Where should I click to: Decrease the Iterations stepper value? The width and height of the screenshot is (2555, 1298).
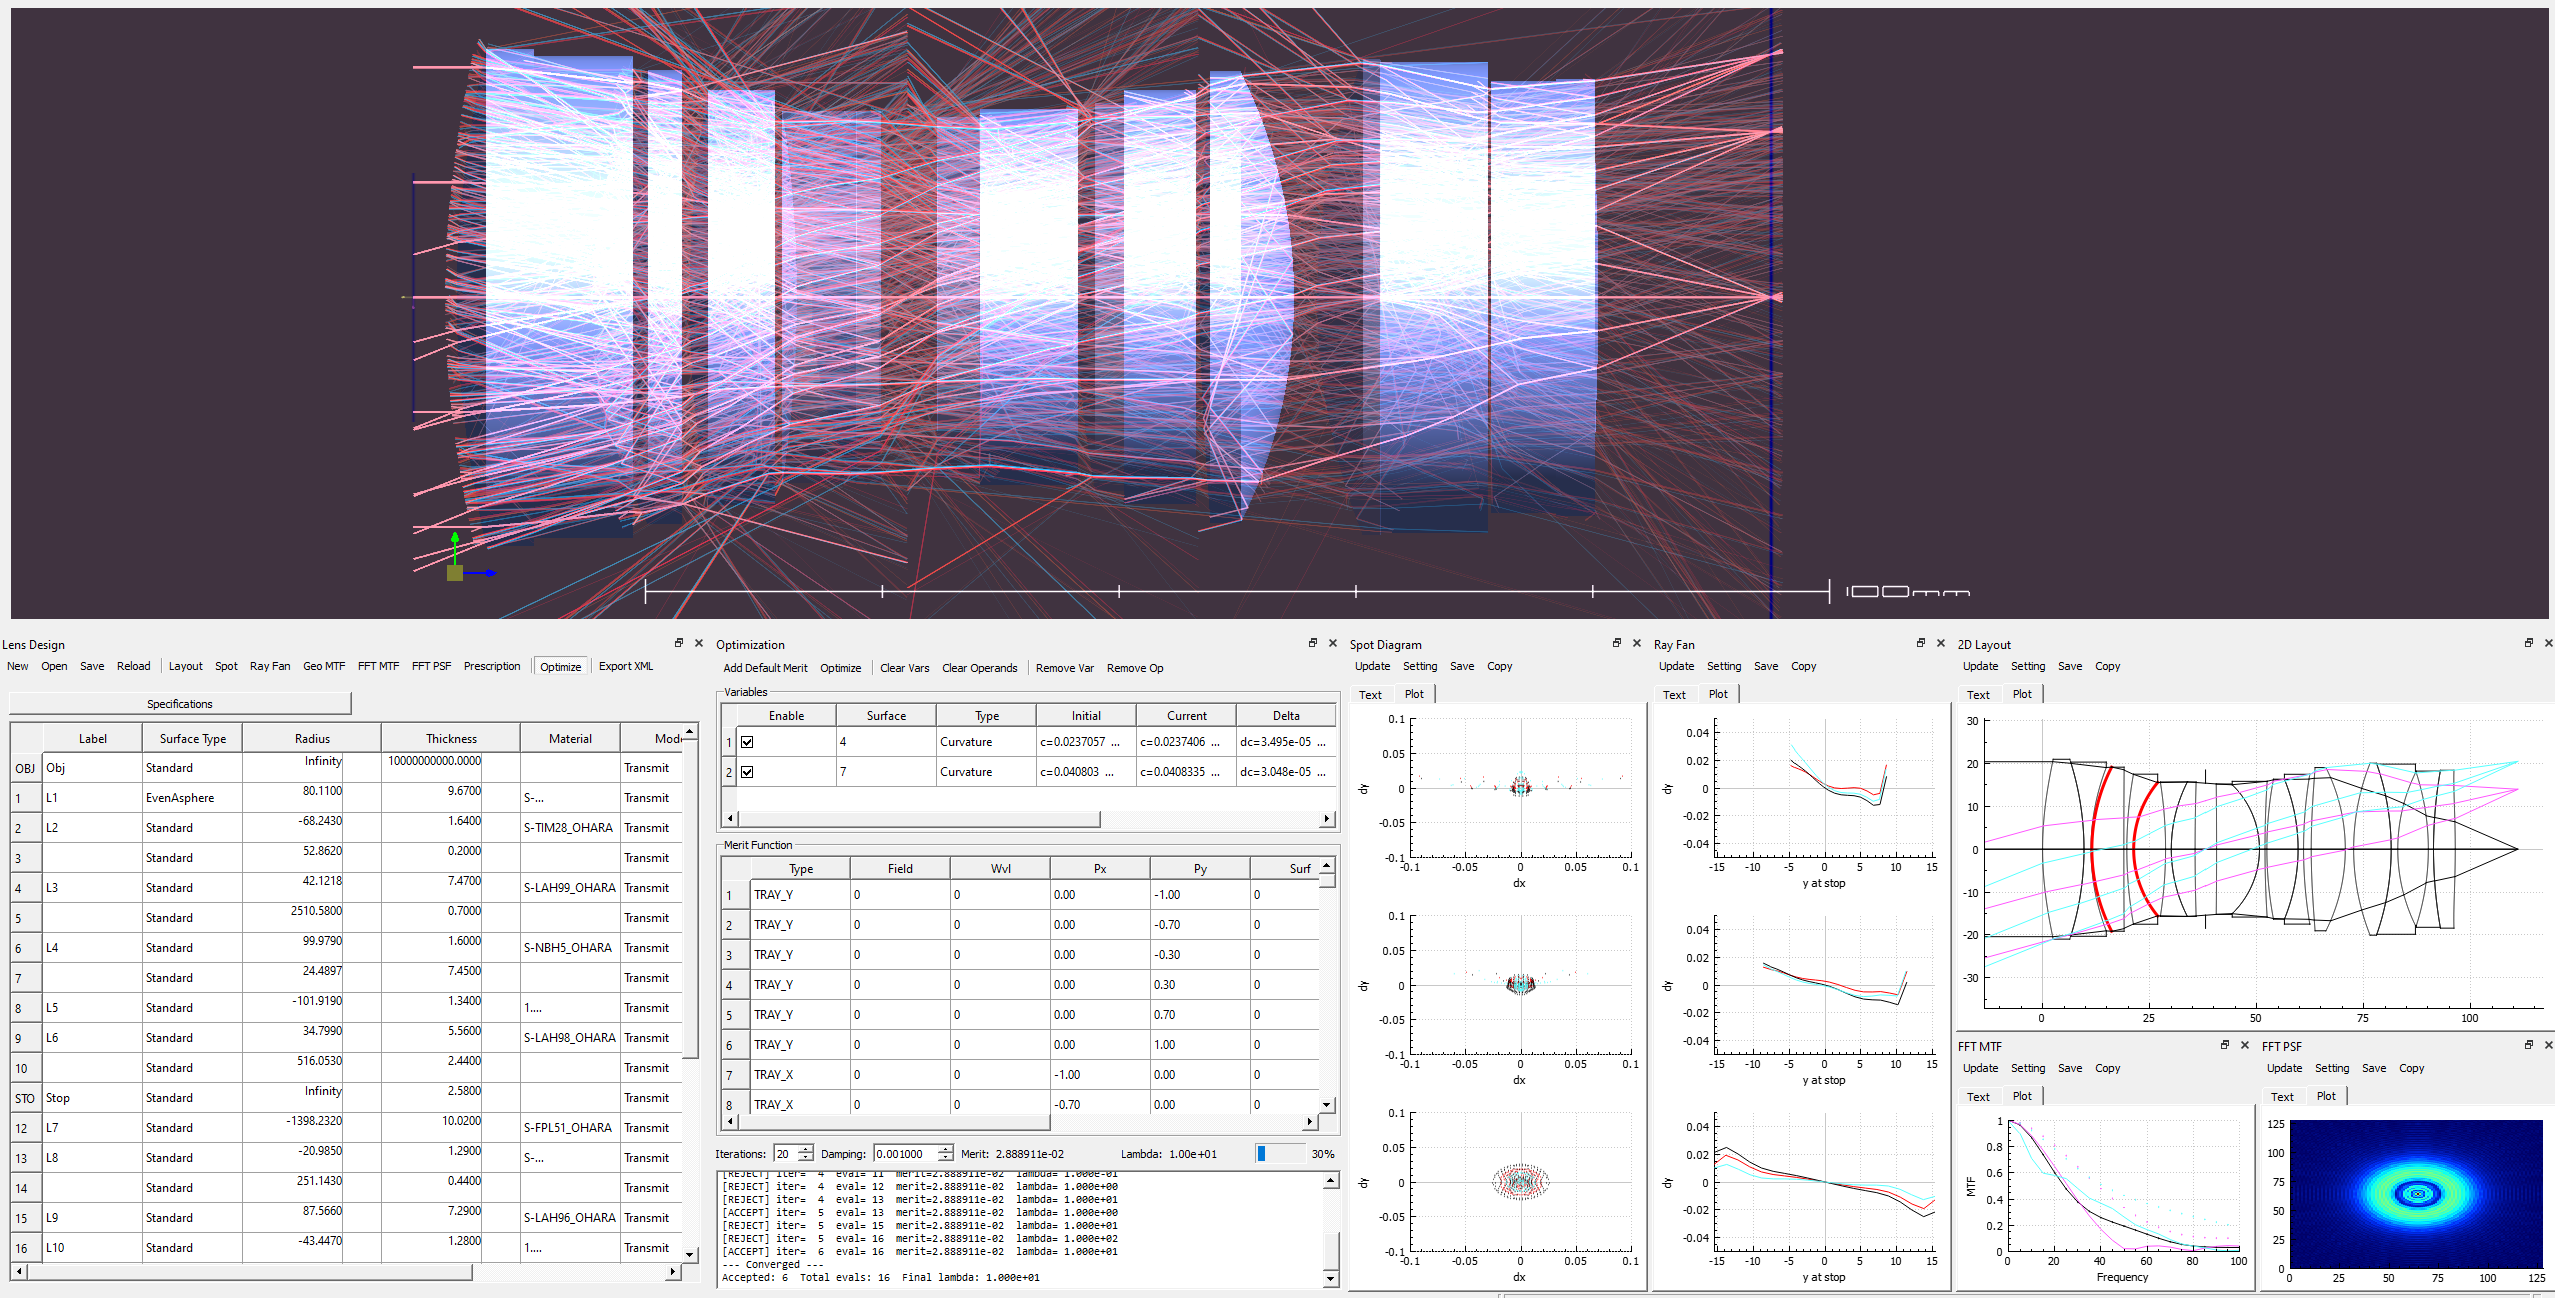(x=807, y=1158)
